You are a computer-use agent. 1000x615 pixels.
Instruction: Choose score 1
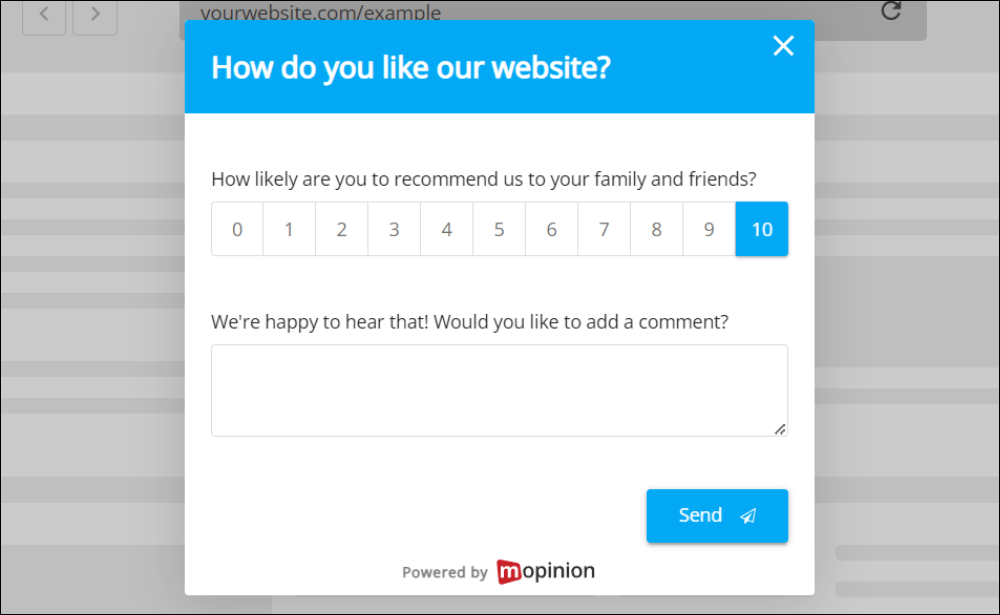[289, 229]
